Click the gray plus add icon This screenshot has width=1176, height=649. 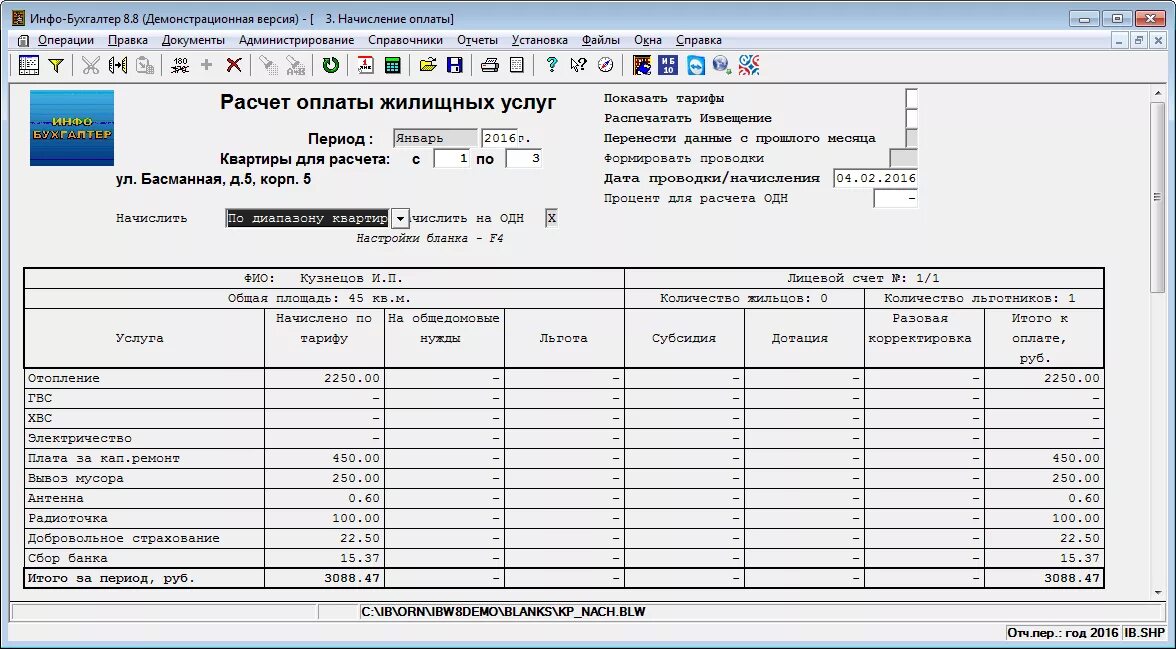pyautogui.click(x=206, y=65)
